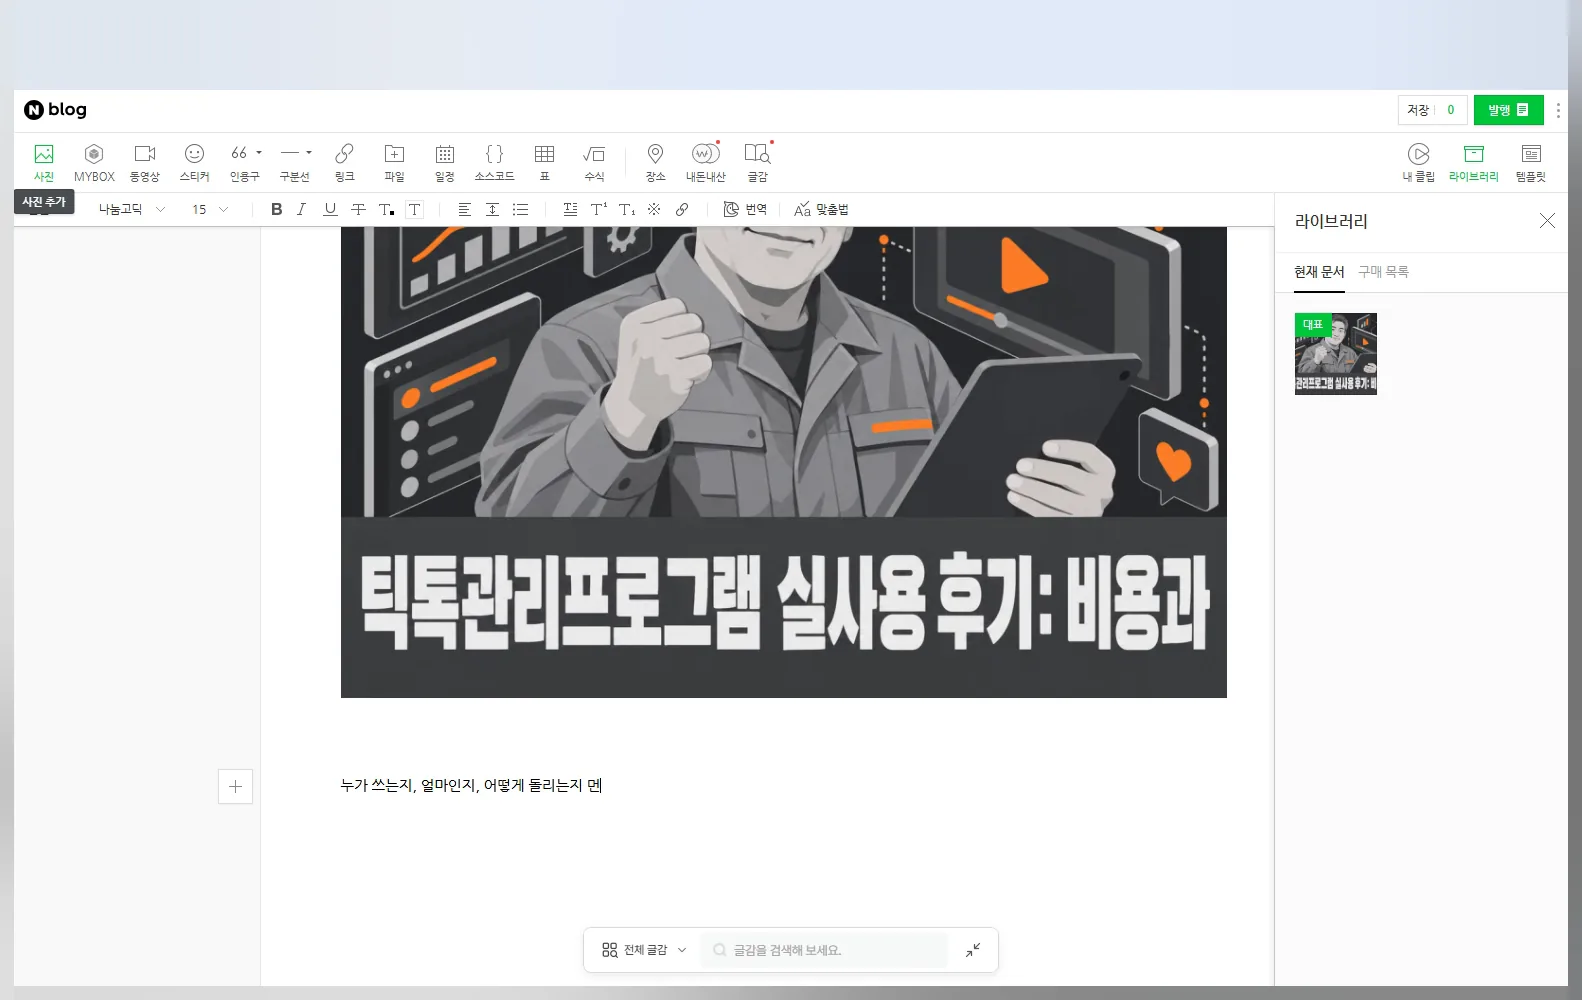1582x1000 pixels.
Task: Toggle strikethrough text formatting
Action: point(358,209)
